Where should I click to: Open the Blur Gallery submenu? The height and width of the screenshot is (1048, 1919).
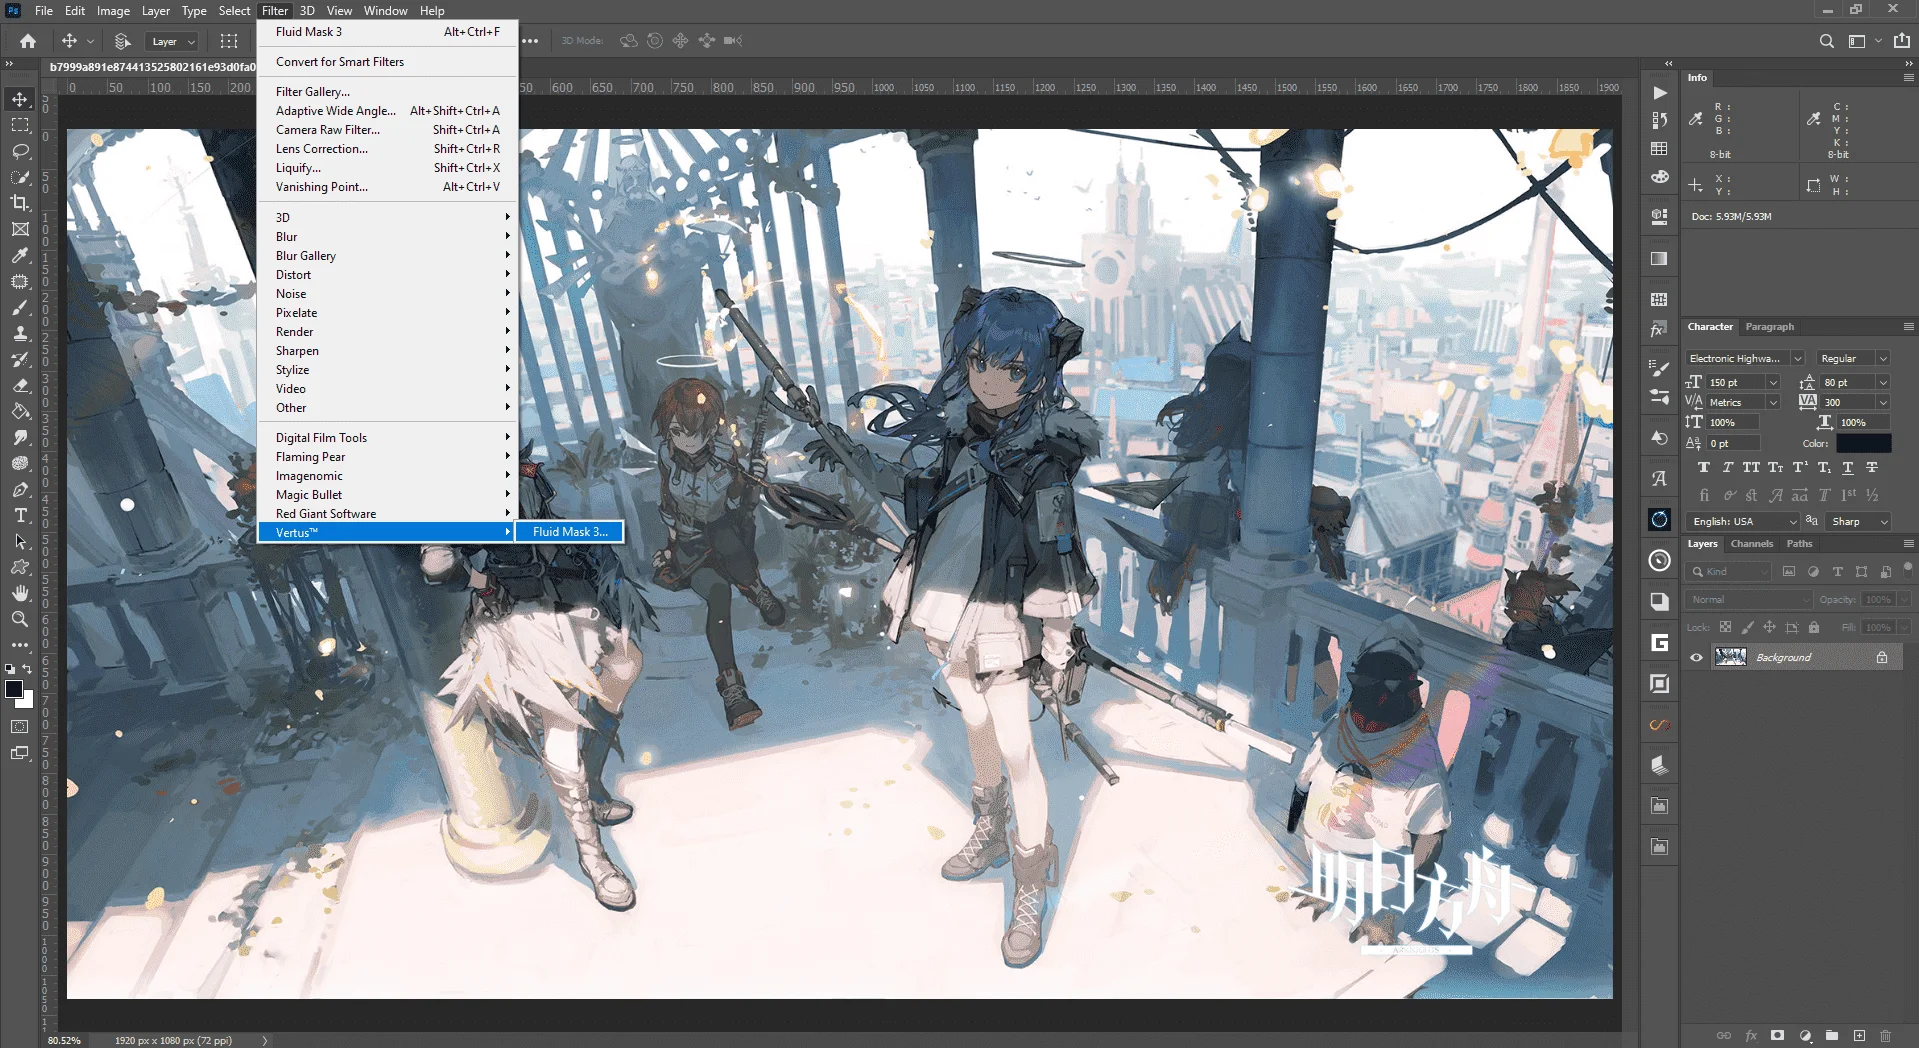click(x=388, y=256)
